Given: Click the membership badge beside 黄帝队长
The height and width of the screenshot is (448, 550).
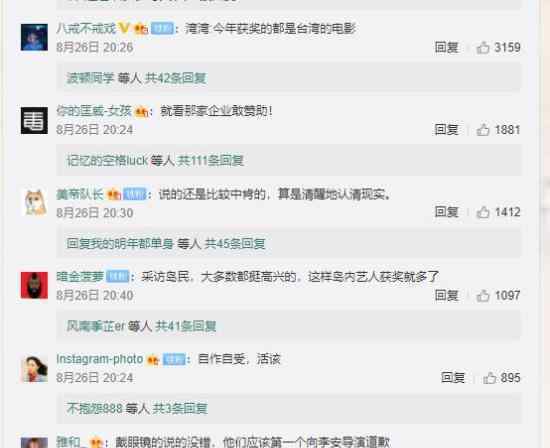Looking at the screenshot, I should (114, 194).
